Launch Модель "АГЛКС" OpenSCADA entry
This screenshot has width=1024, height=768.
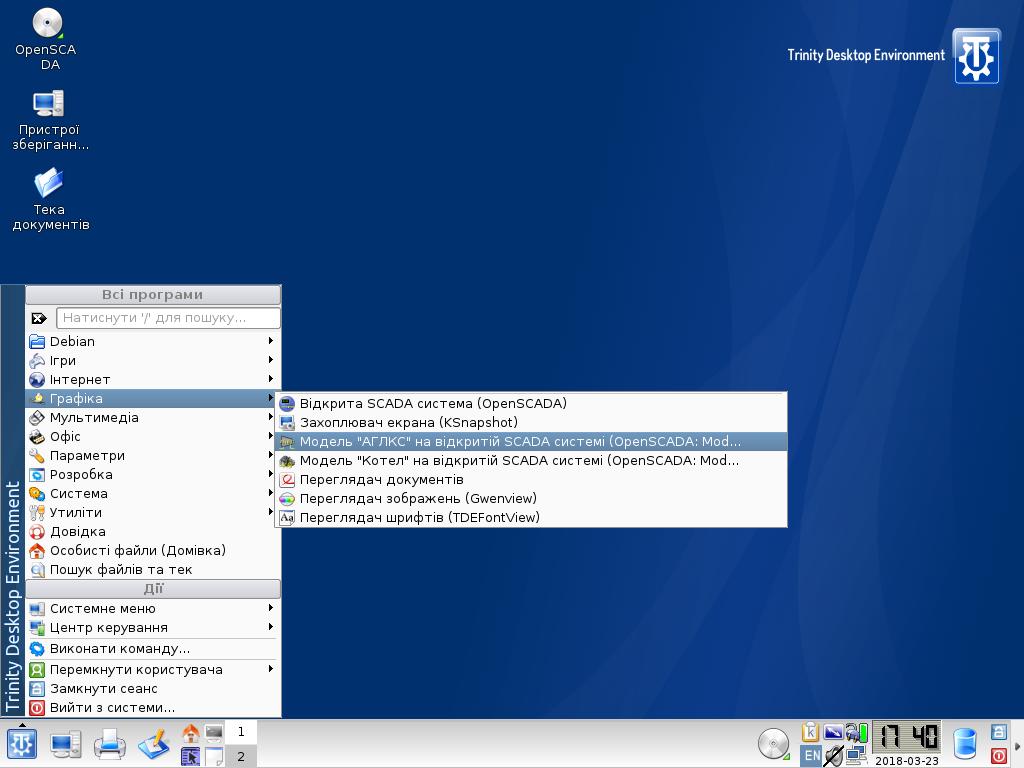[520, 441]
